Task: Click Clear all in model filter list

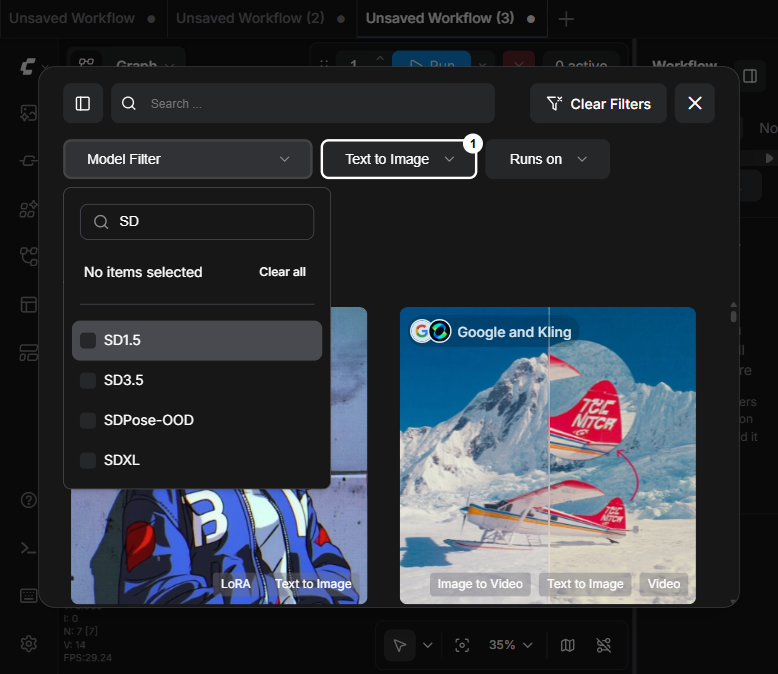Action: (282, 272)
